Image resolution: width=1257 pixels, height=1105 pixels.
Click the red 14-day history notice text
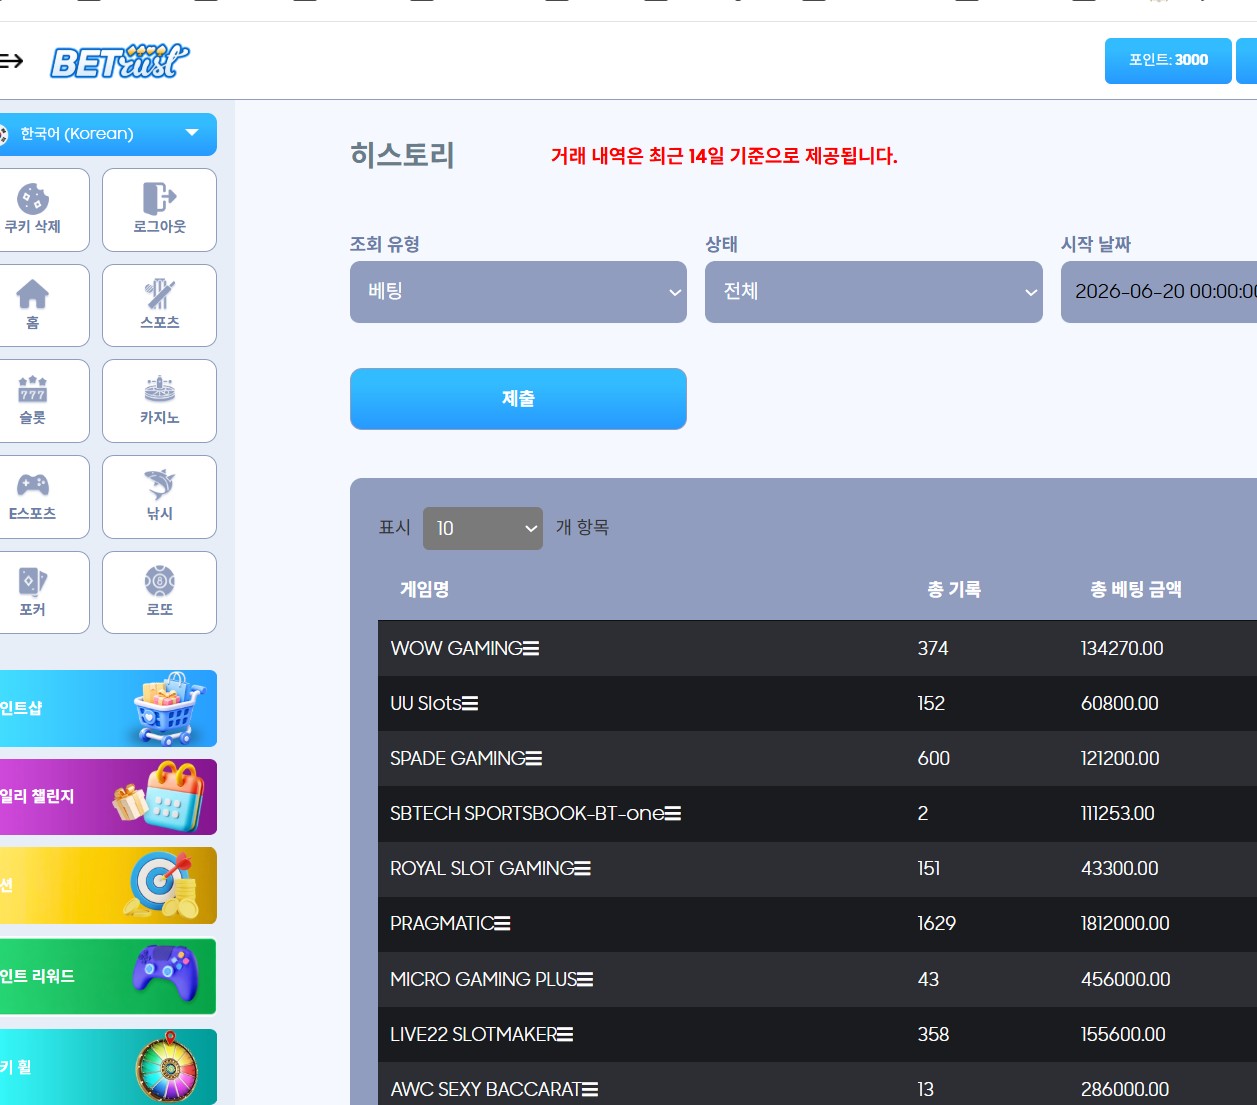(x=724, y=156)
